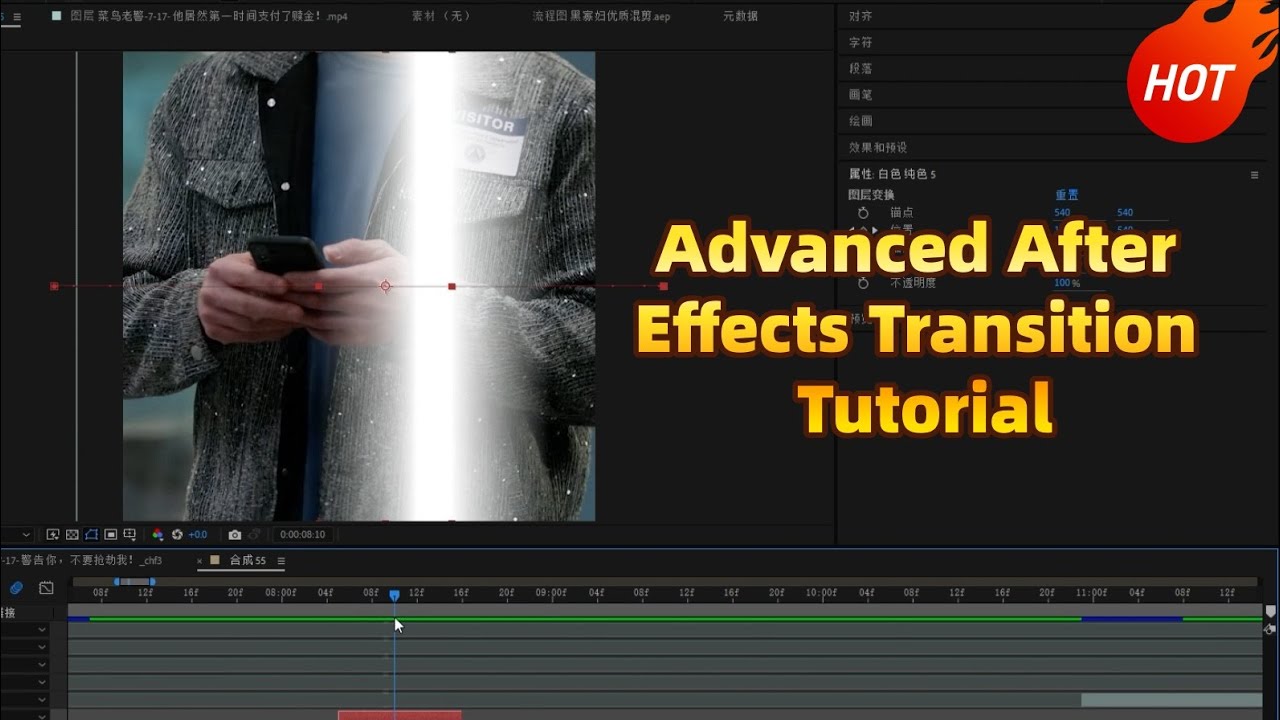Click blue shy layers icon in timeline
The width and height of the screenshot is (1280, 720).
pos(16,588)
